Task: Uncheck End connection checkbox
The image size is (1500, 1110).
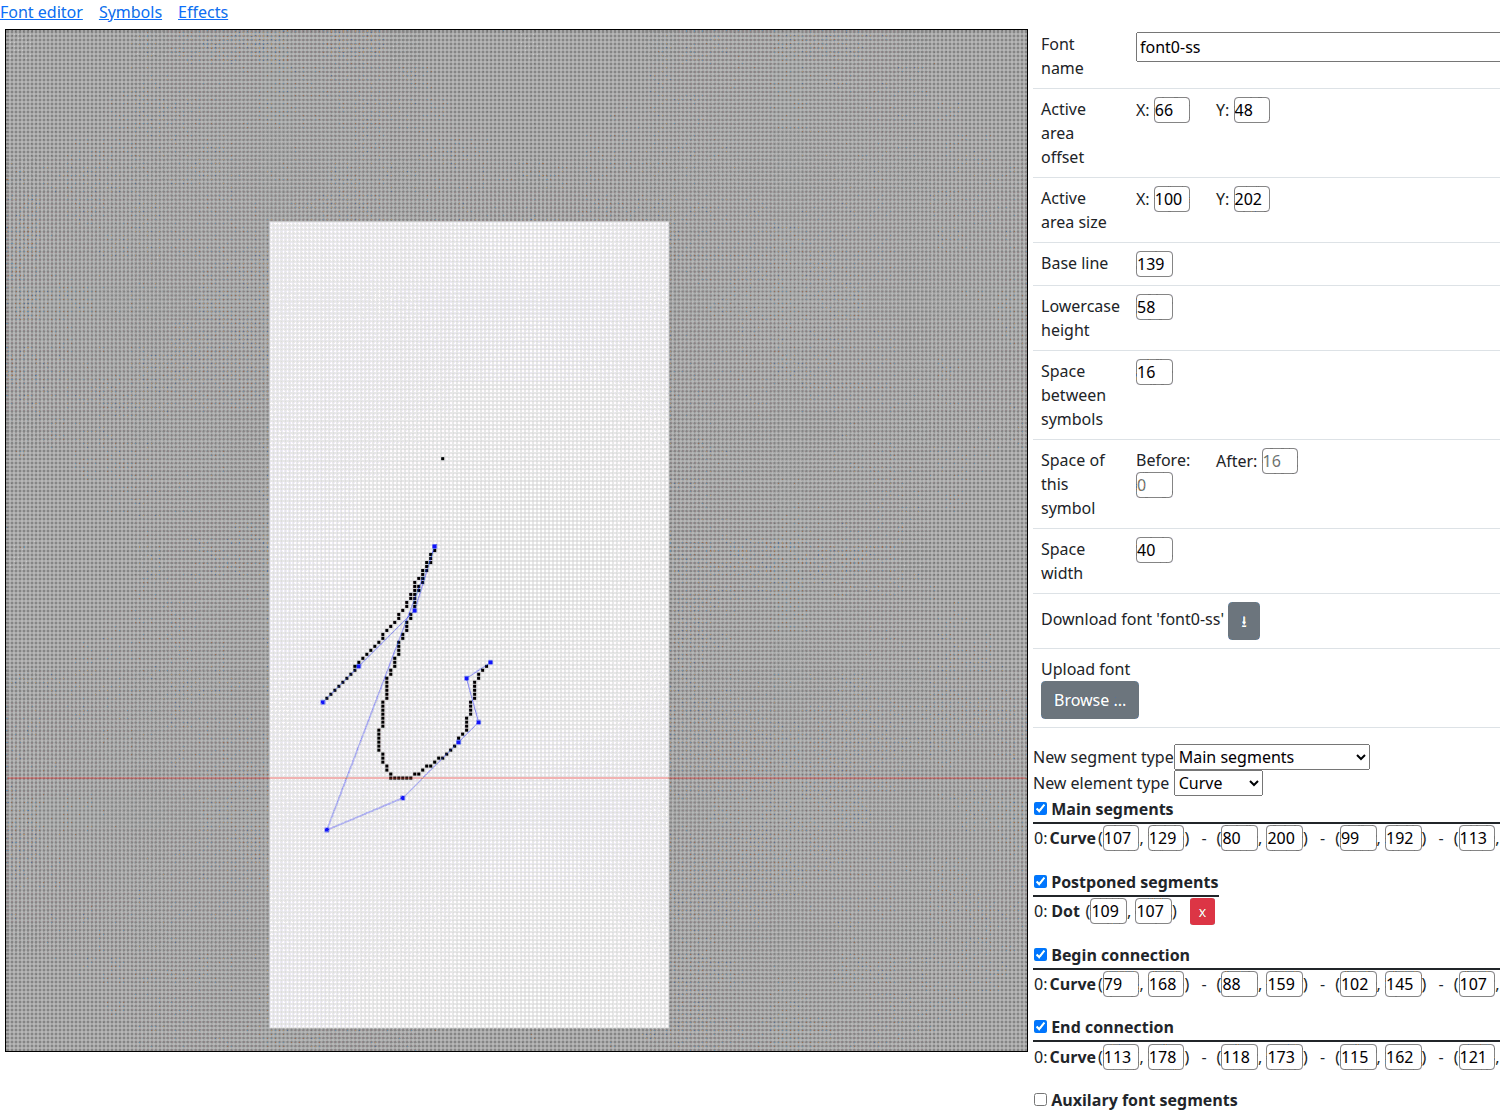Action: [x=1041, y=1027]
